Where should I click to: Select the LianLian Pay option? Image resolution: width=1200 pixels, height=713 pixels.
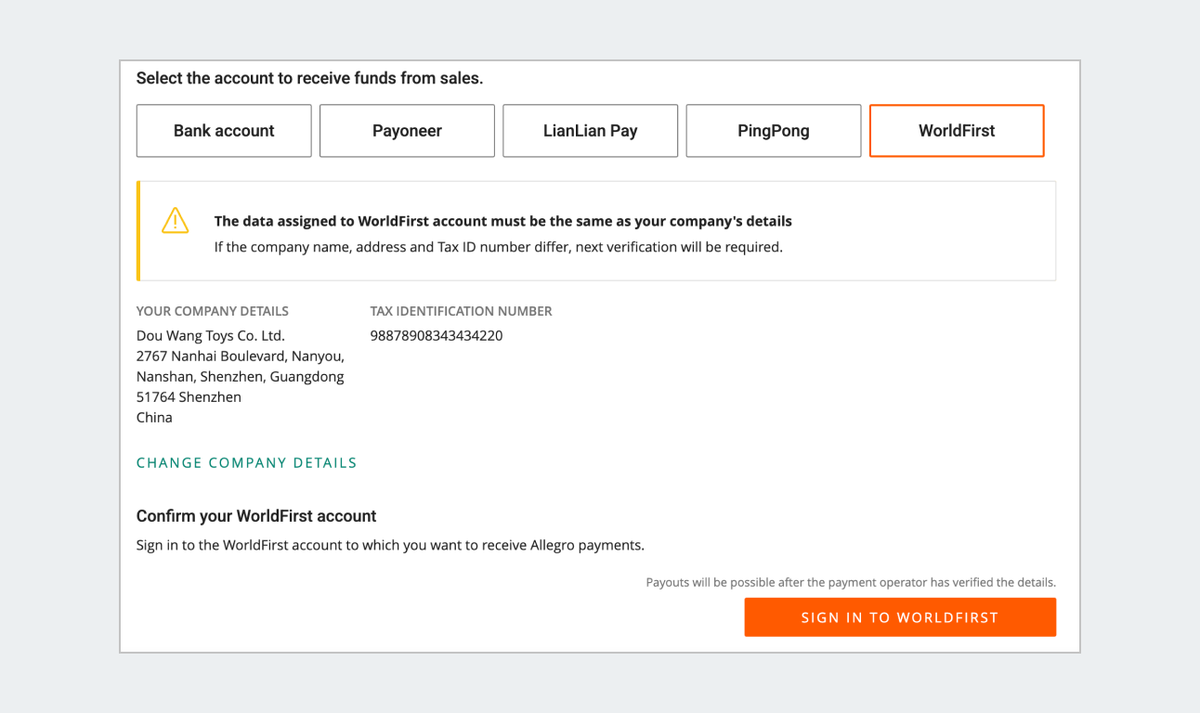(x=590, y=131)
